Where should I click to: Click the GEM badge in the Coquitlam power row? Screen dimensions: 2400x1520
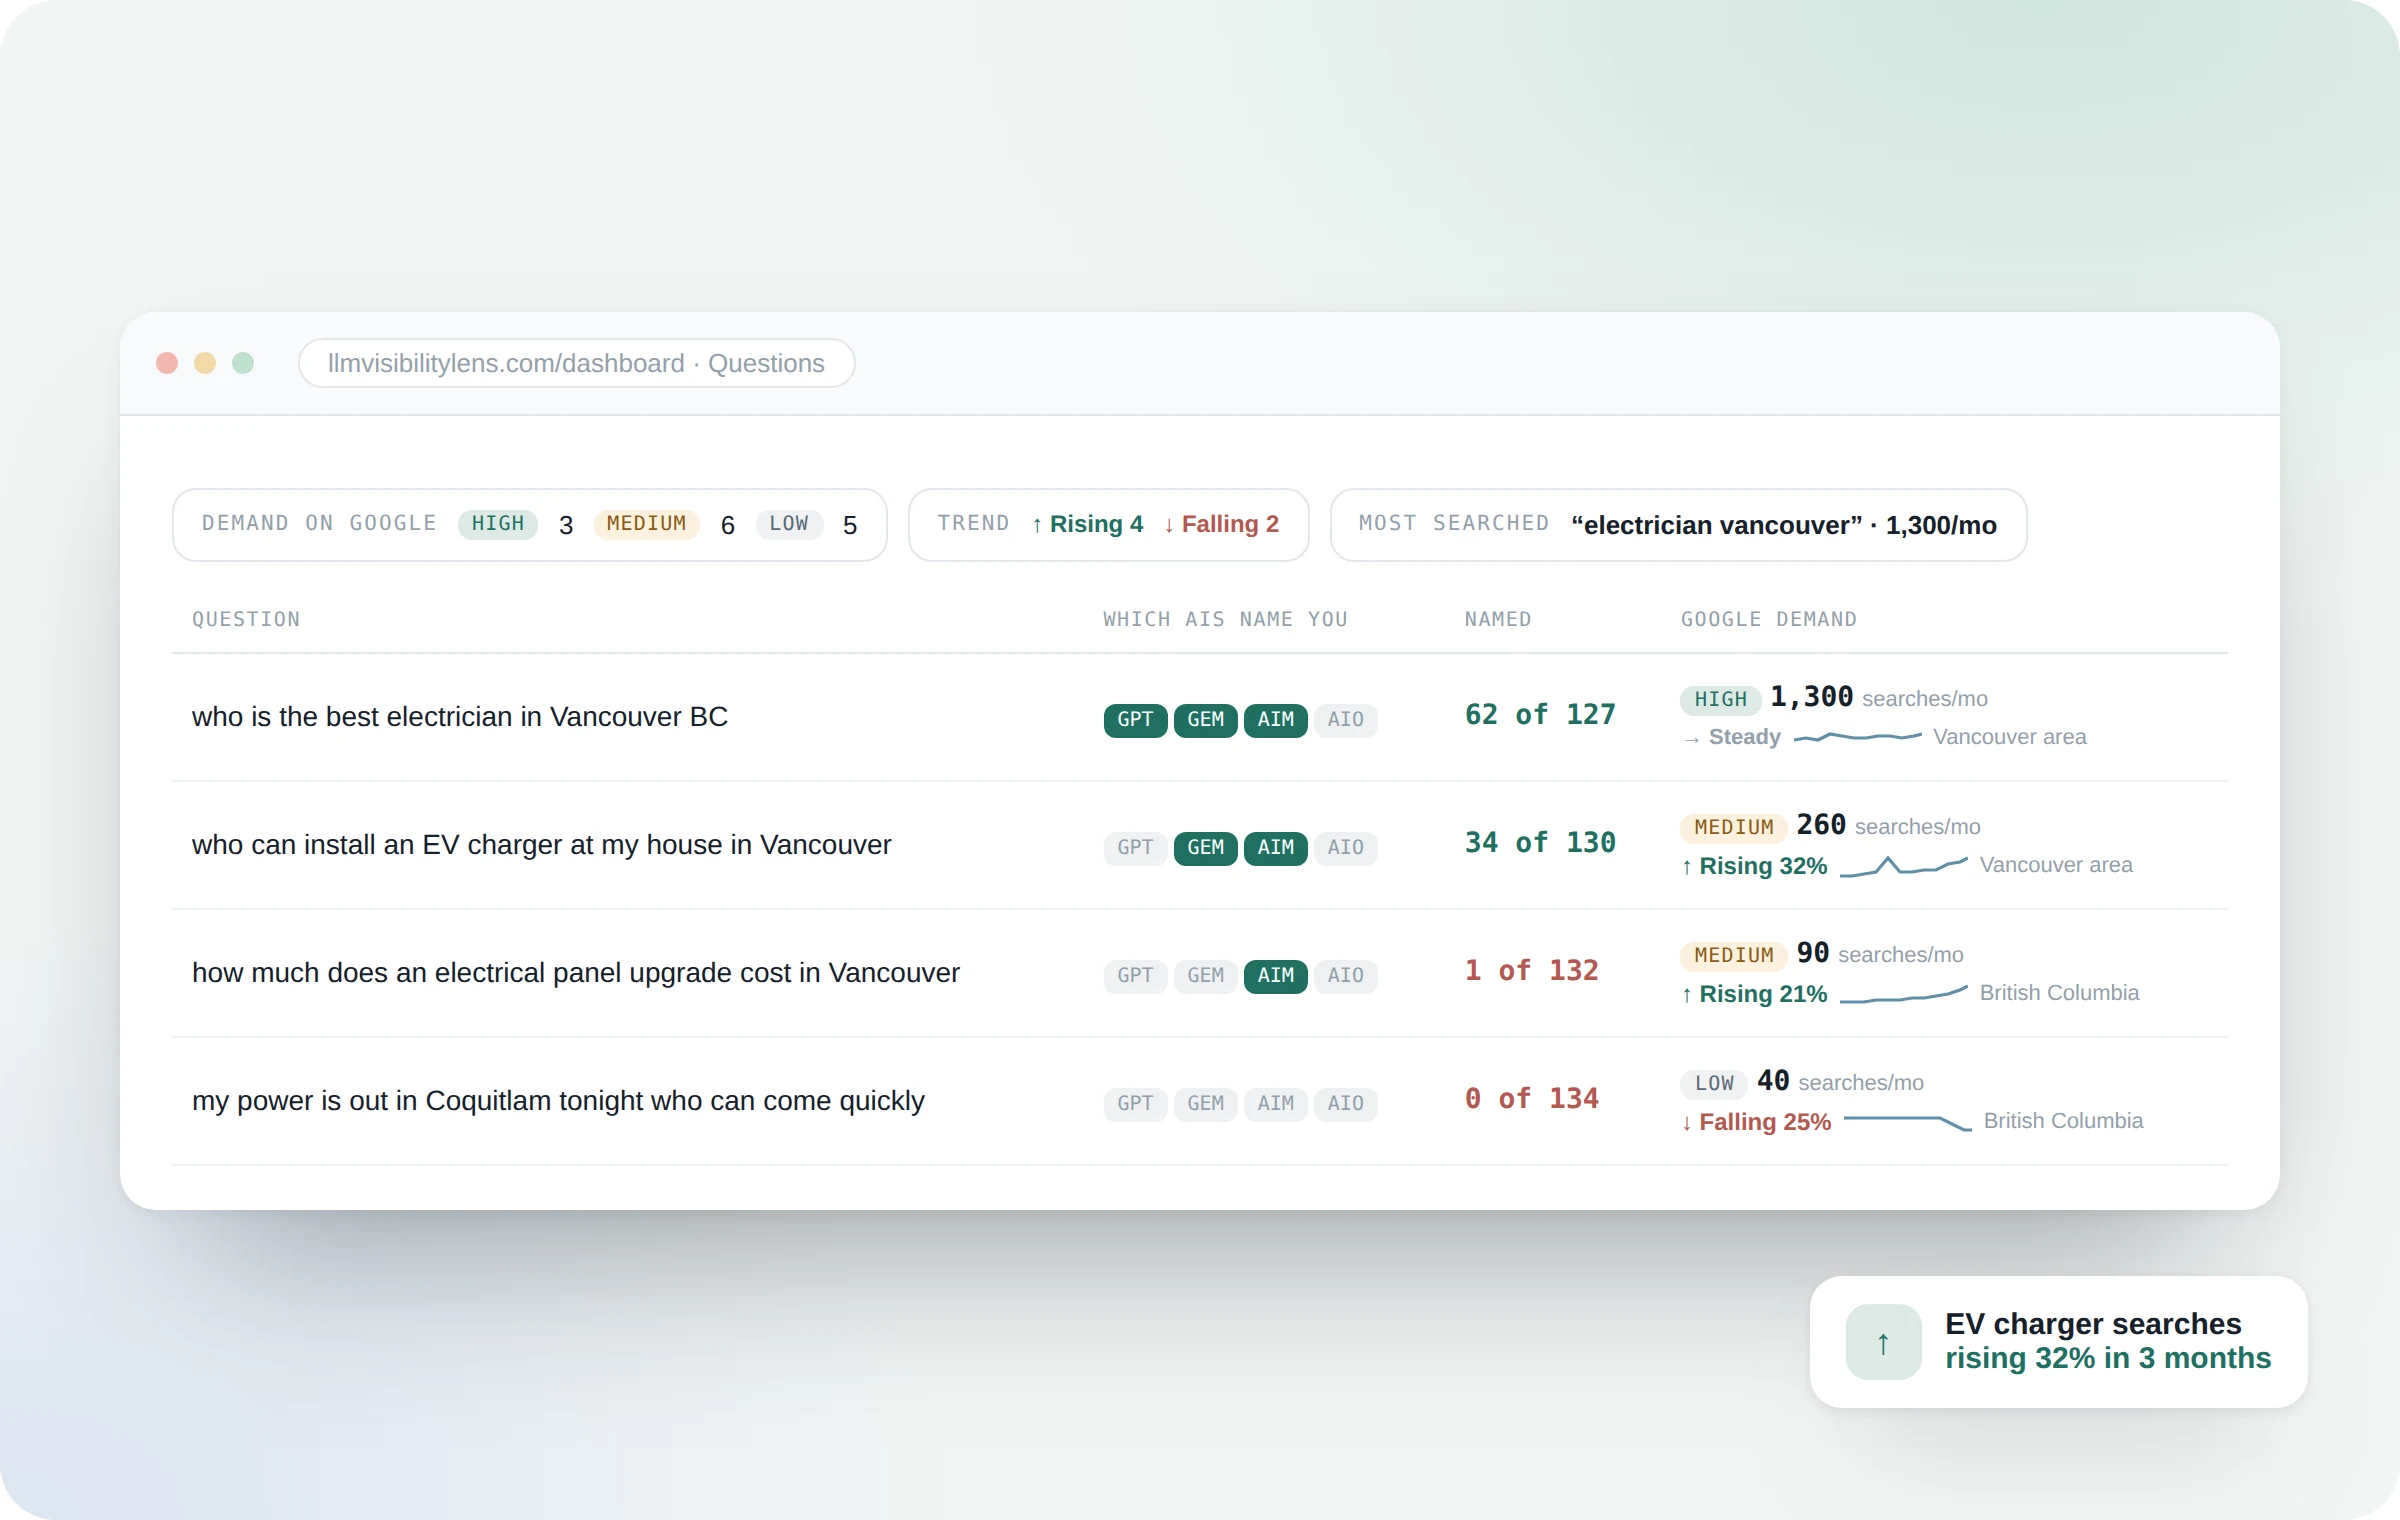click(1205, 1104)
